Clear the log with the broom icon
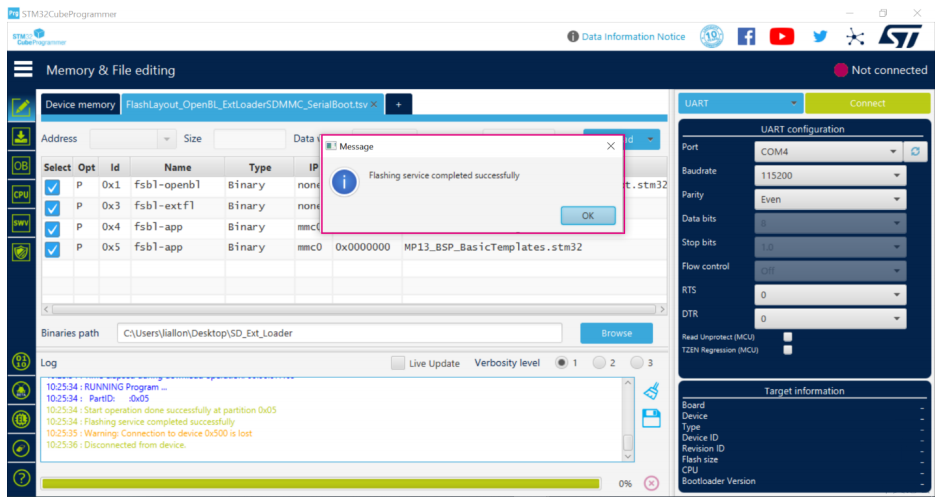Image resolution: width=939 pixels, height=503 pixels. [x=651, y=392]
